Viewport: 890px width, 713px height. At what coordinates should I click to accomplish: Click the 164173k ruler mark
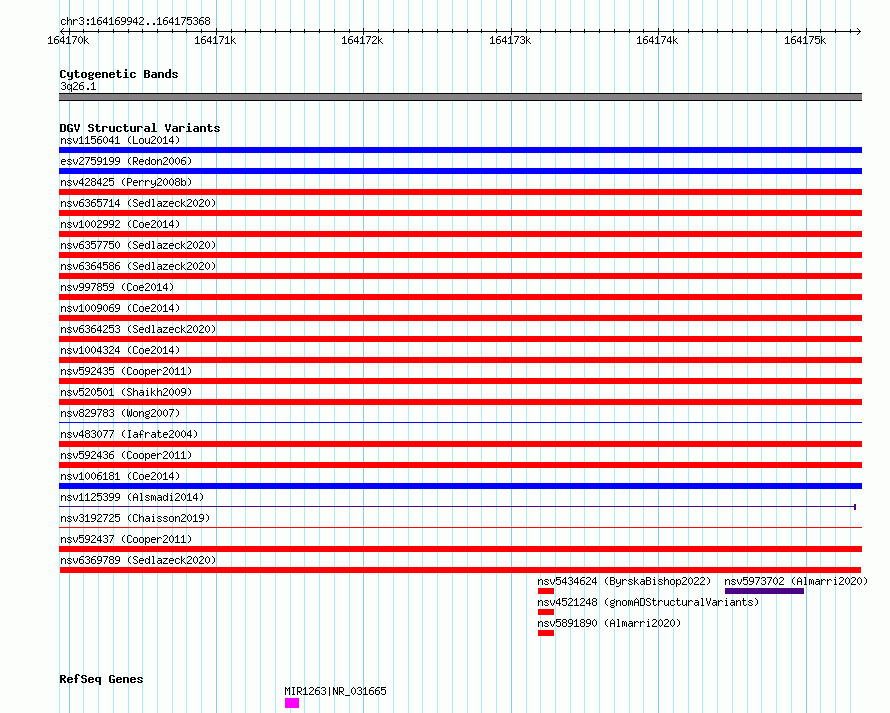click(x=510, y=40)
